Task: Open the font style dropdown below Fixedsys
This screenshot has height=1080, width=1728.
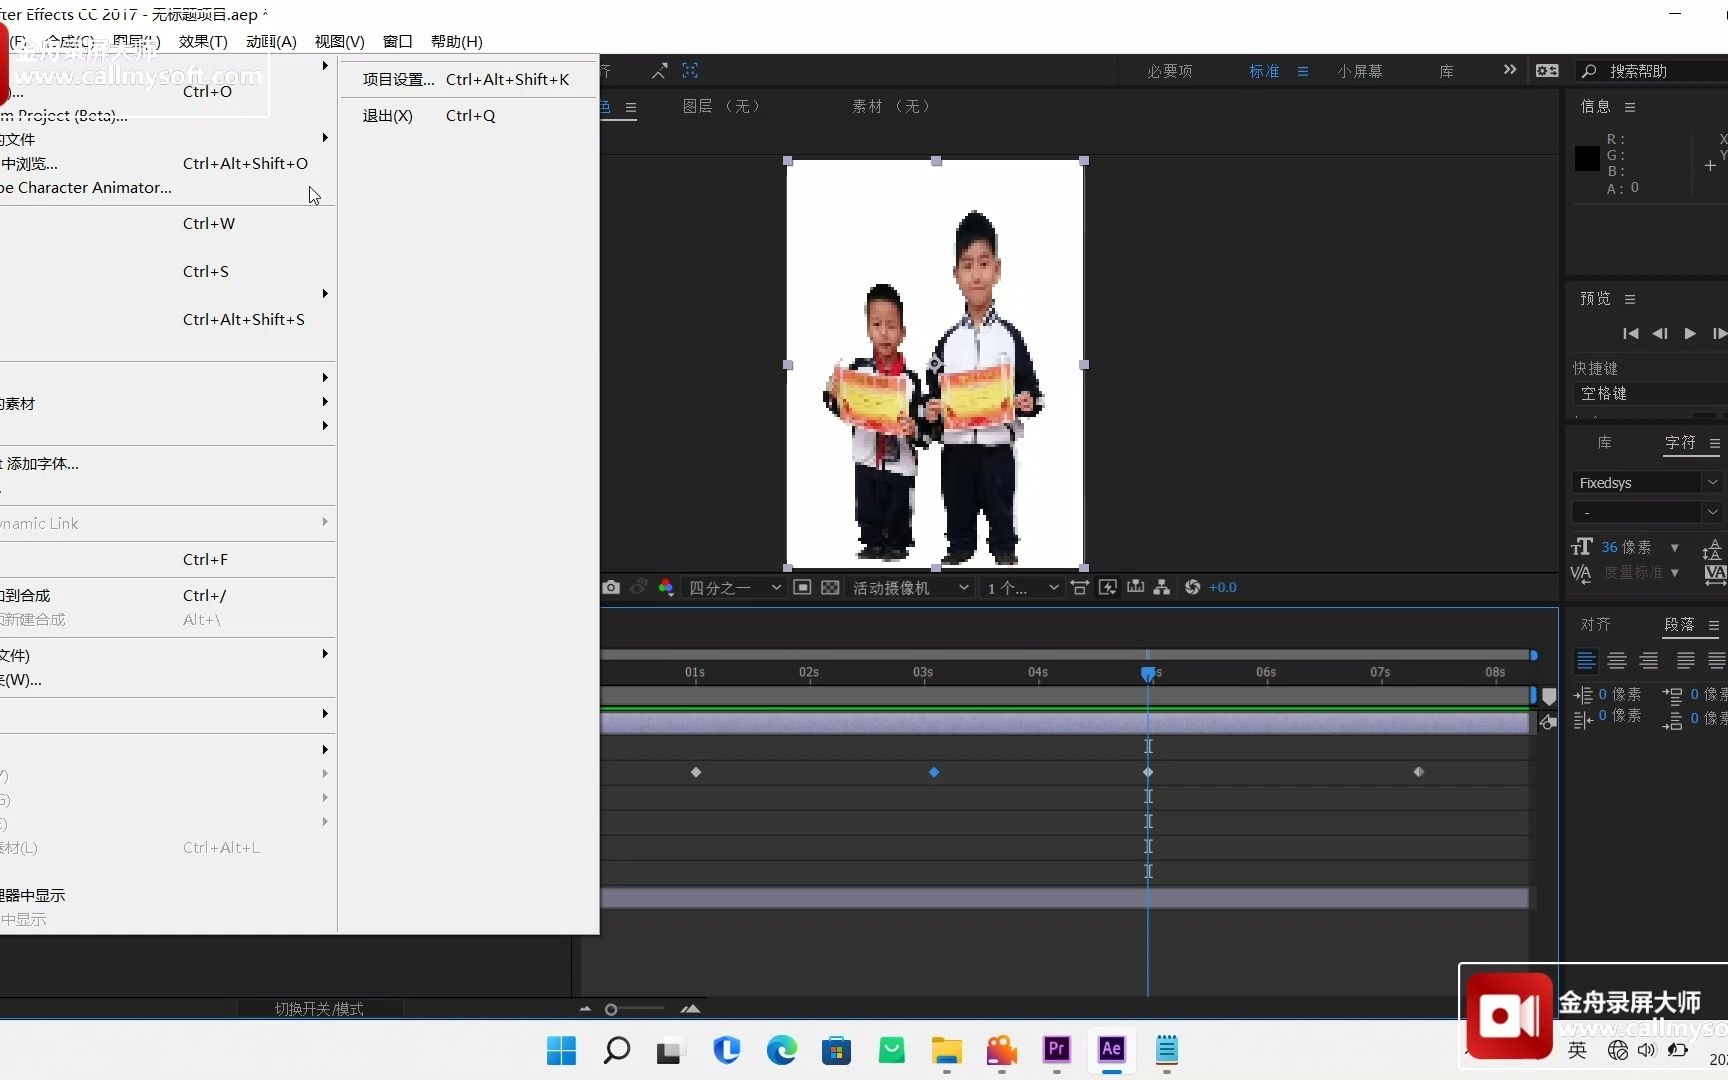Action: point(1647,512)
